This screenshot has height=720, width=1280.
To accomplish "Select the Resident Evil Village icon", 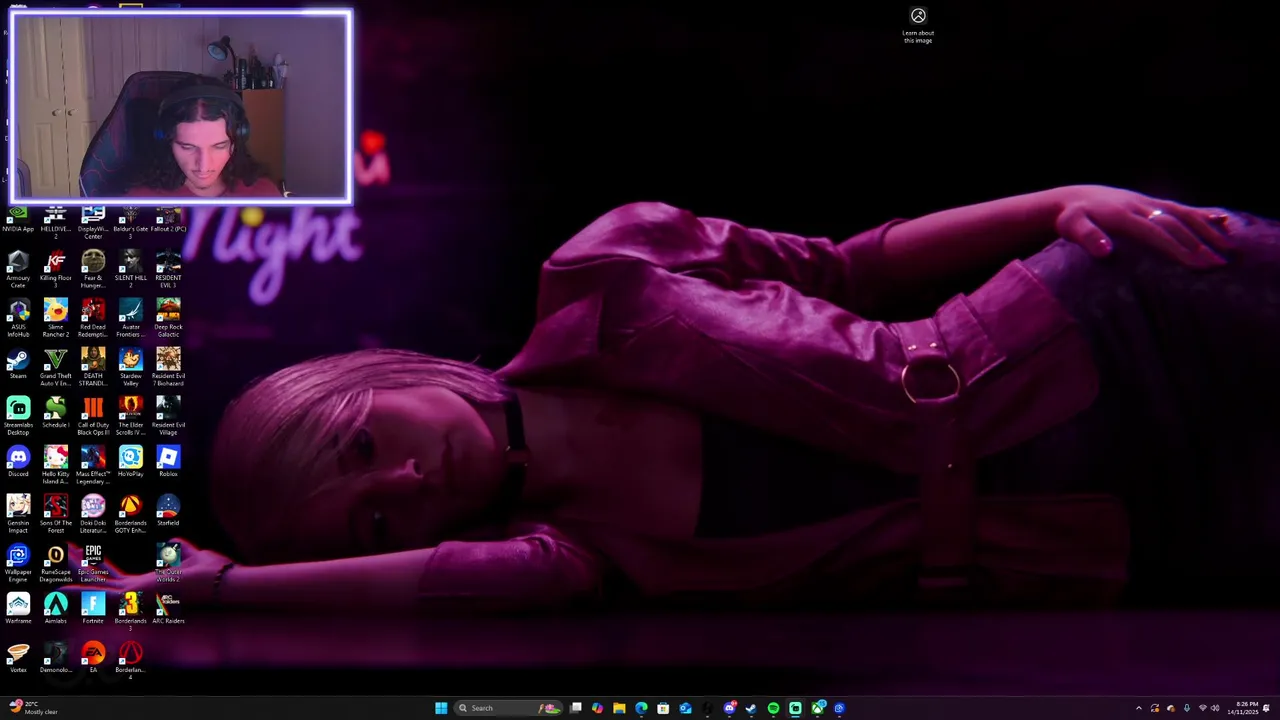I will (168, 416).
